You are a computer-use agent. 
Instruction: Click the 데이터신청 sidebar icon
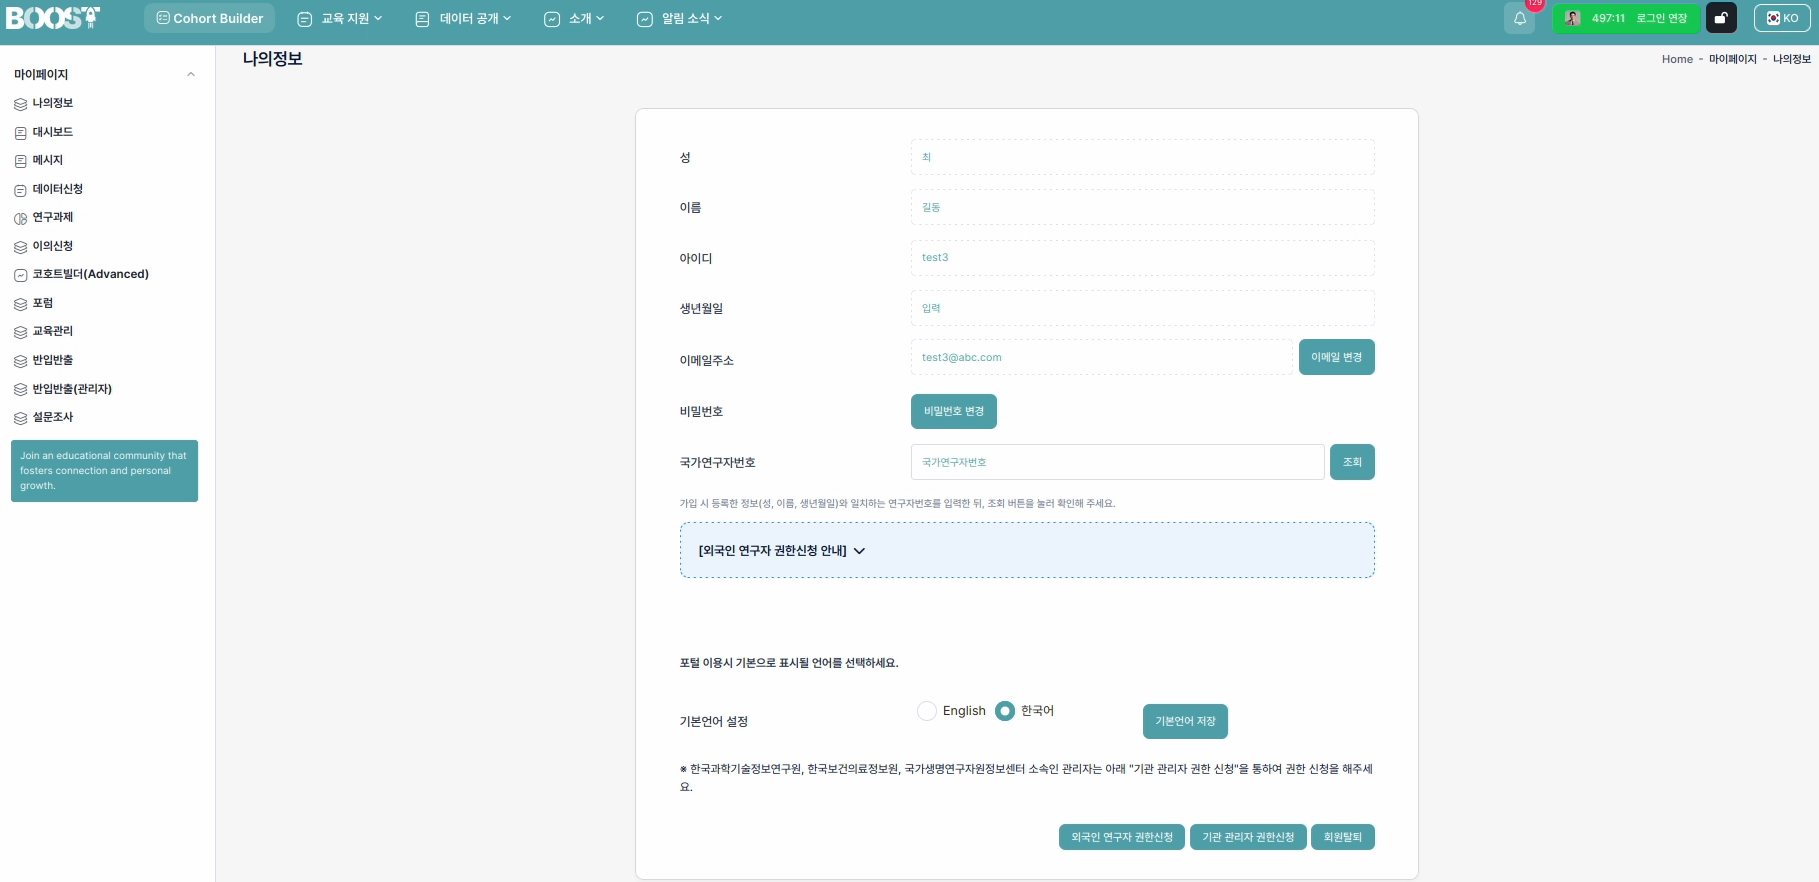click(x=20, y=190)
